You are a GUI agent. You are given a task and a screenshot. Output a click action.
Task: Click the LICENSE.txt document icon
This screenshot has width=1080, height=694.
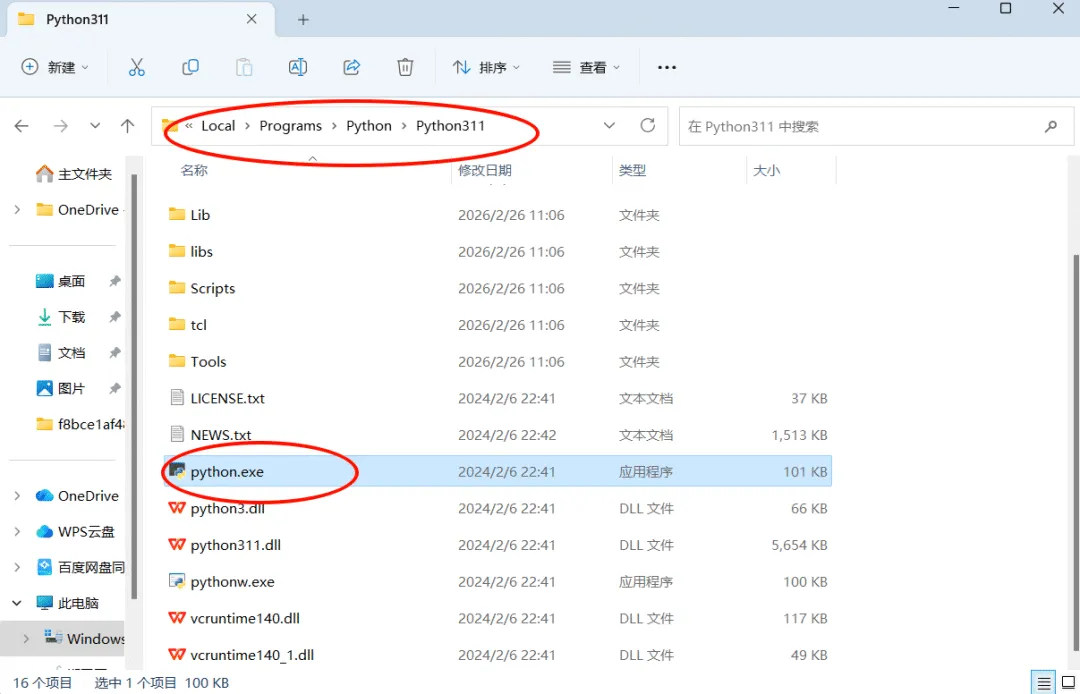pyautogui.click(x=178, y=398)
